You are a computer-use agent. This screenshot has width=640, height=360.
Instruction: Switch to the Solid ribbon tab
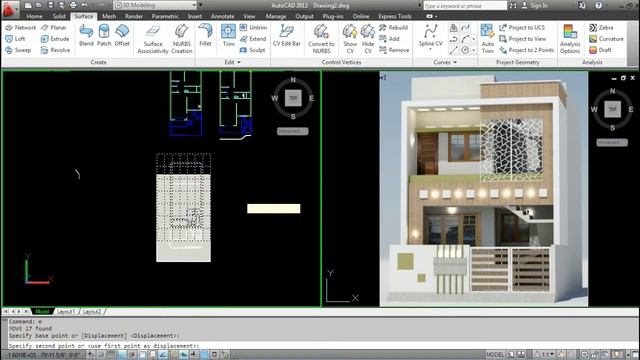pyautogui.click(x=59, y=16)
